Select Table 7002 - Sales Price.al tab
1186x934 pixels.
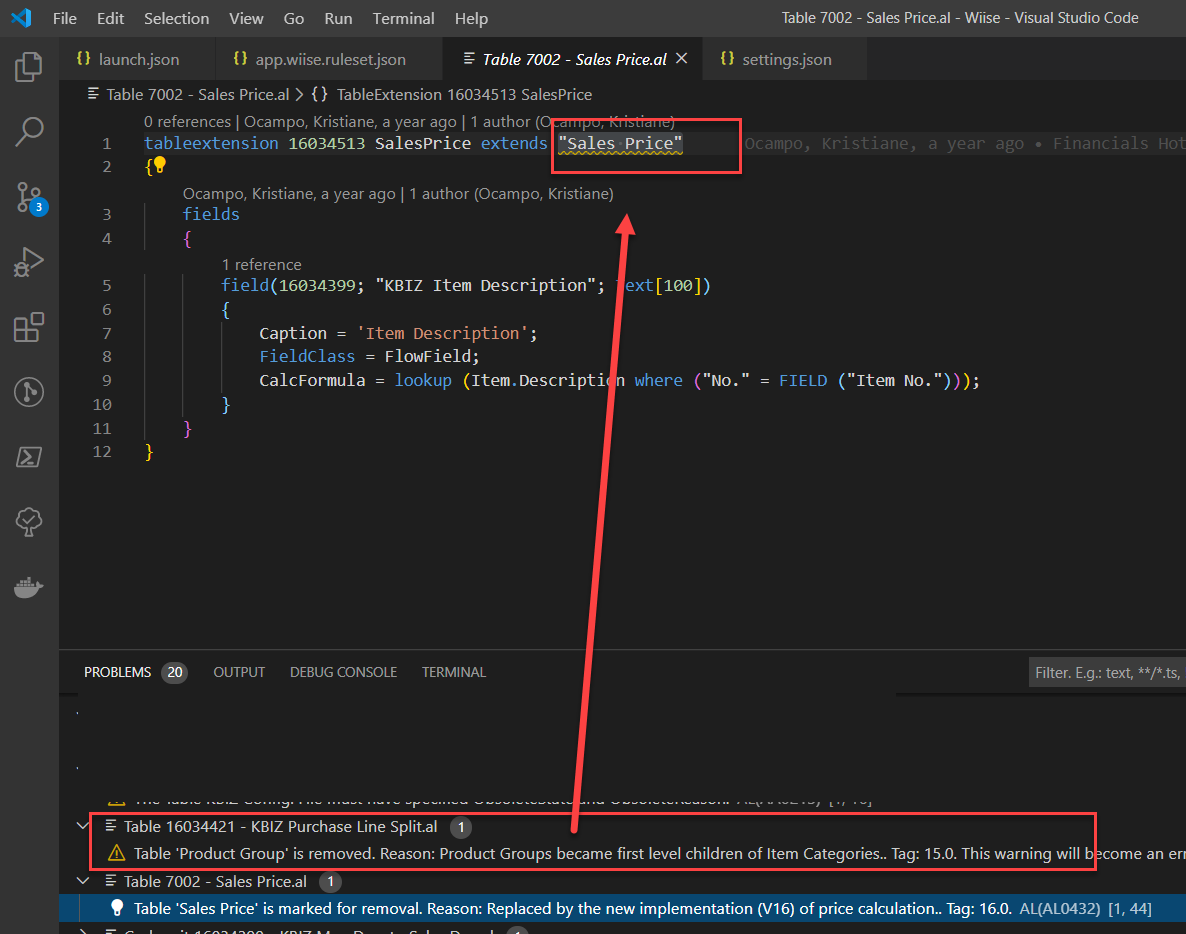[x=573, y=59]
